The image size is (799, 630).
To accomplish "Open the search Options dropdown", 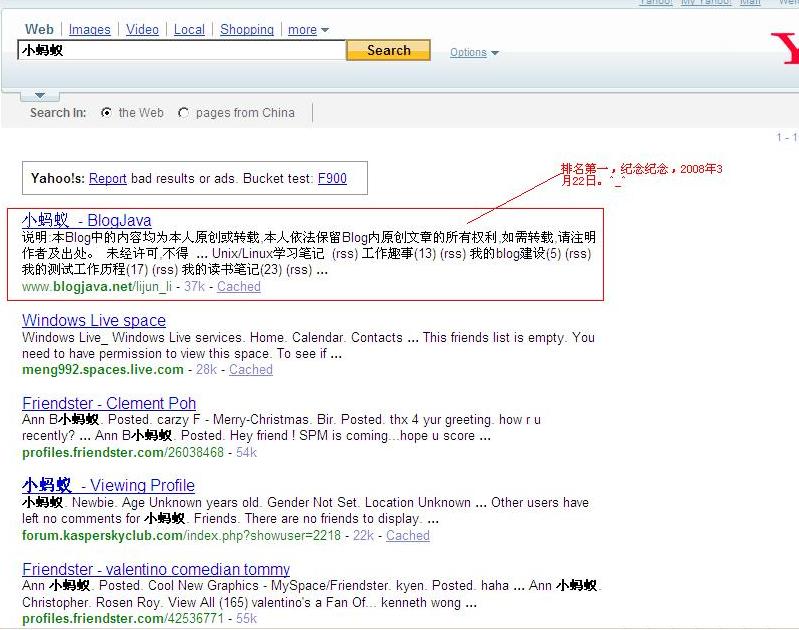I will [x=474, y=52].
